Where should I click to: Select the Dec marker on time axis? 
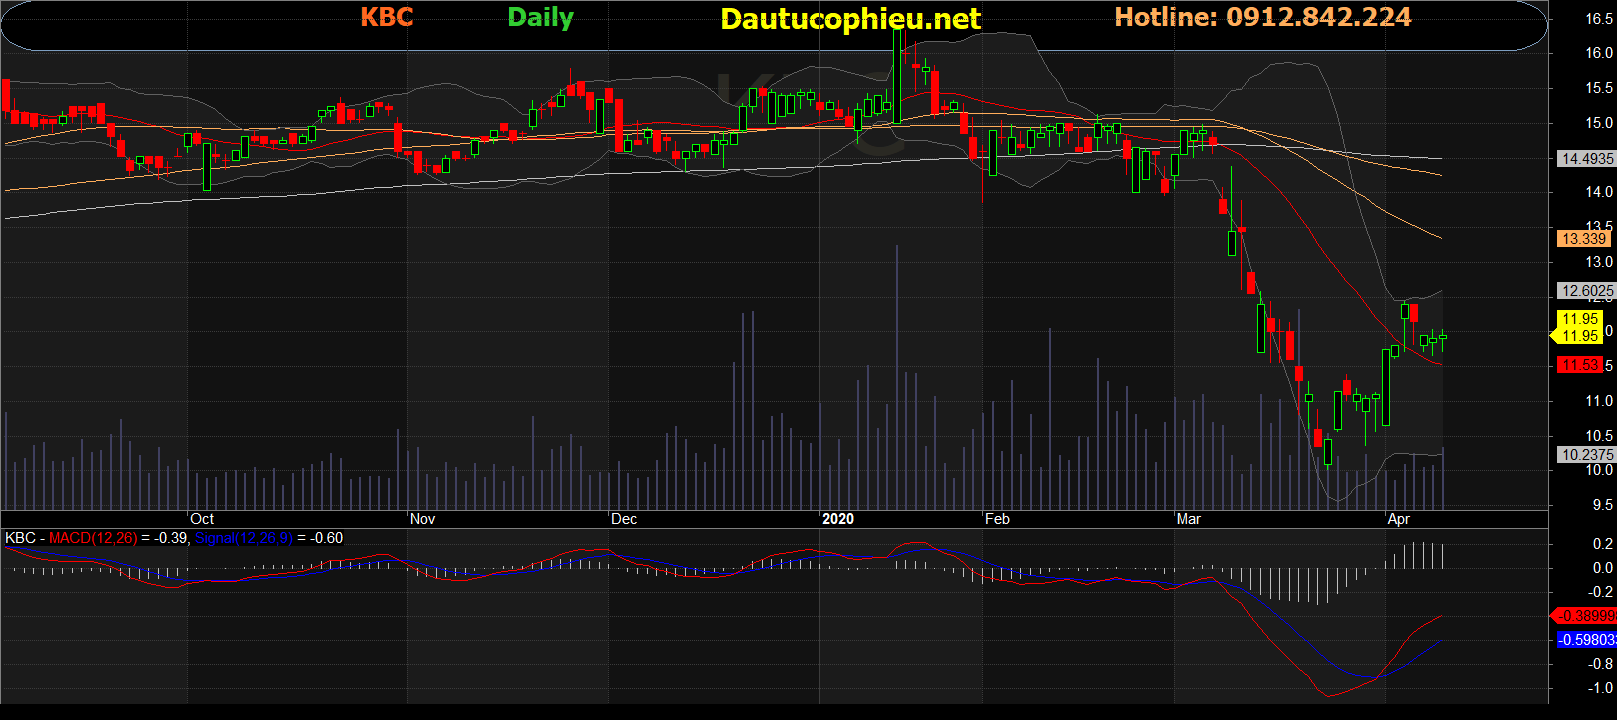[x=624, y=519]
